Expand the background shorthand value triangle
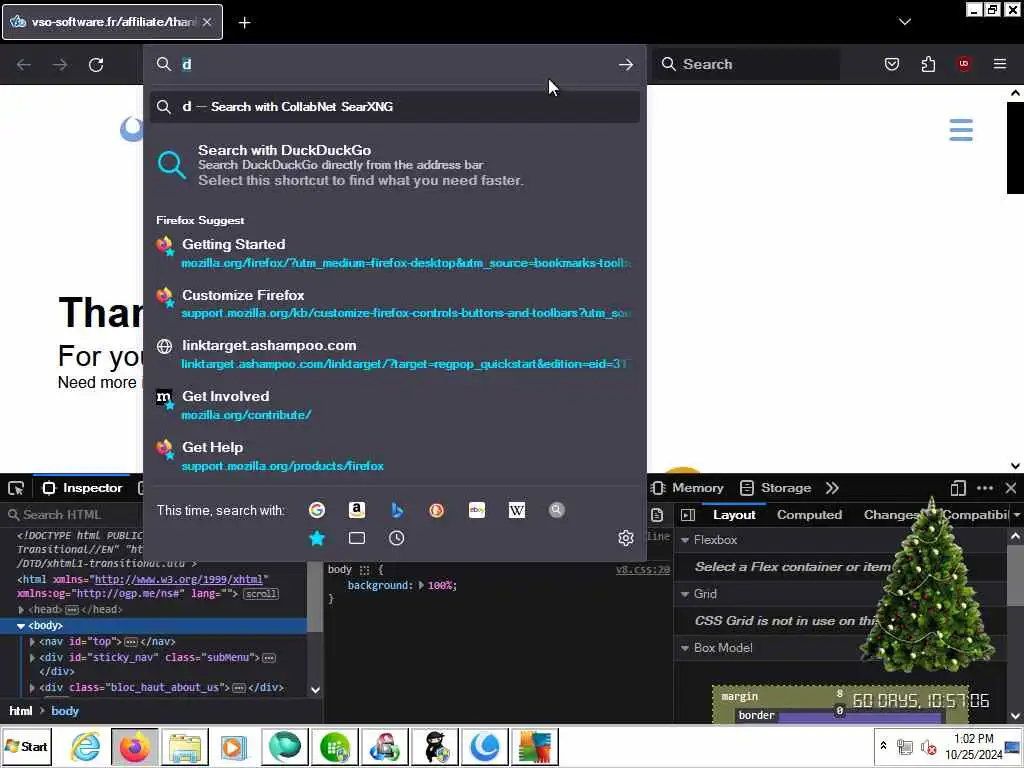This screenshot has width=1024, height=768. coord(421,586)
